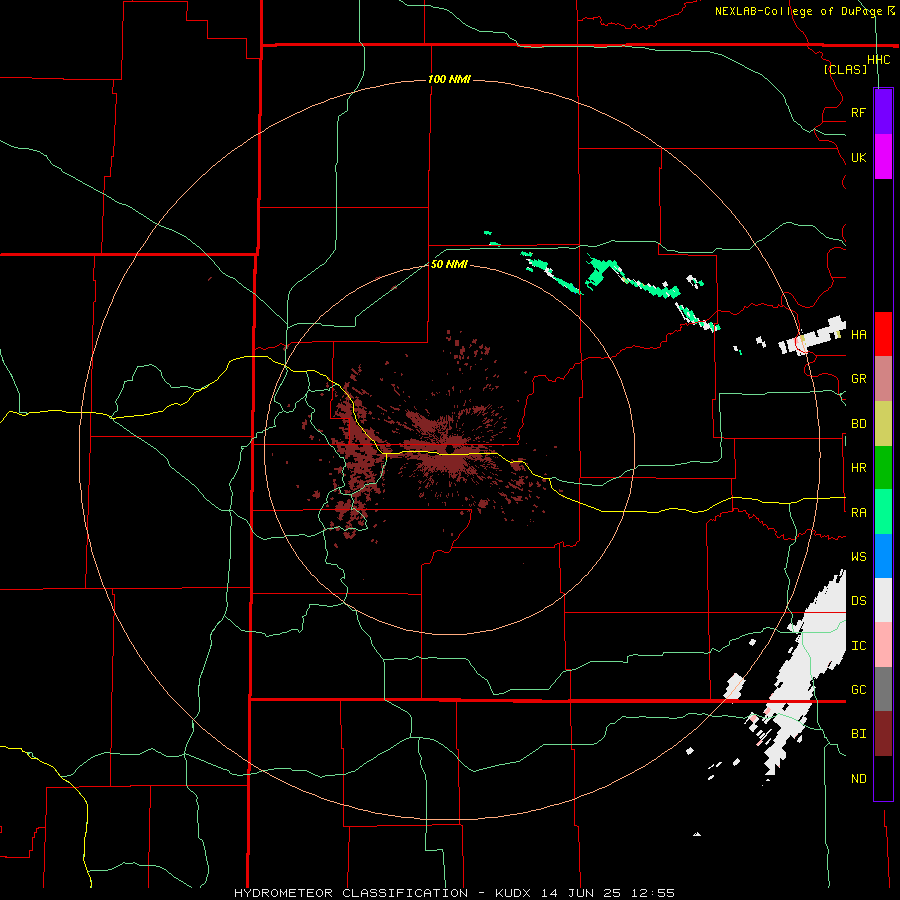Click the DS legend label
Viewport: 900px width, 900px height.
click(858, 601)
